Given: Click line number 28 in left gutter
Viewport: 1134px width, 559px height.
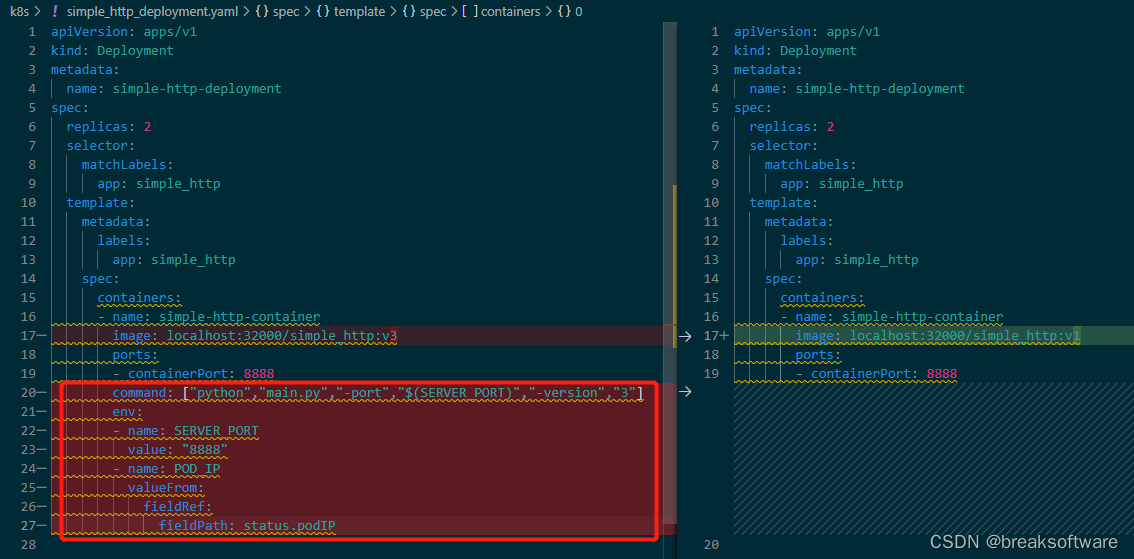Looking at the screenshot, I should [x=27, y=544].
